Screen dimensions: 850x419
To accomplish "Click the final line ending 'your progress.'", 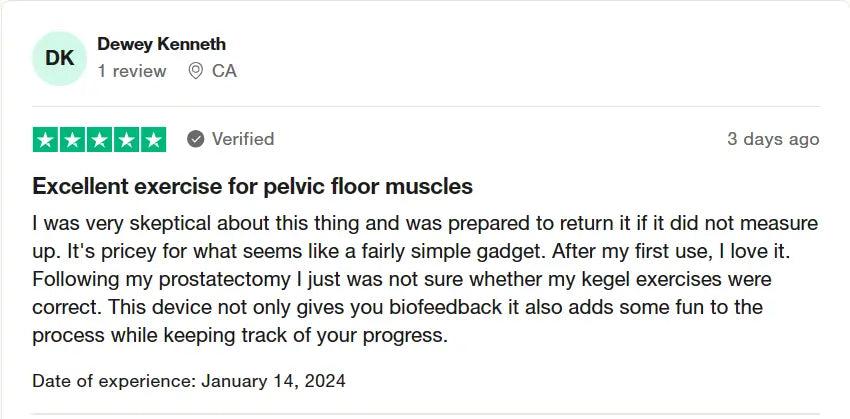I will (x=240, y=336).
